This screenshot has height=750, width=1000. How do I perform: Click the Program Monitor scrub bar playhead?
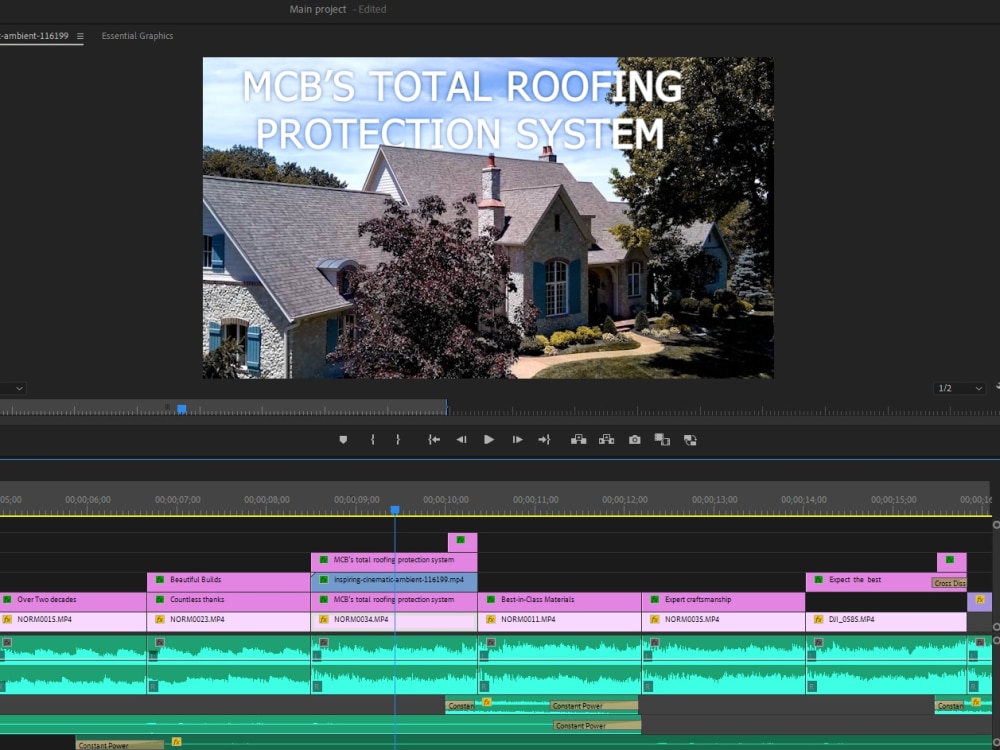[182, 409]
